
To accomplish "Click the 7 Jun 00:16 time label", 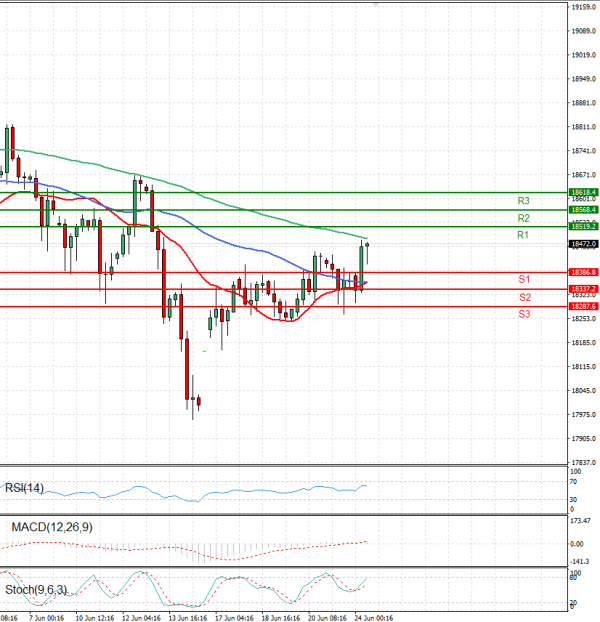I will [46, 618].
